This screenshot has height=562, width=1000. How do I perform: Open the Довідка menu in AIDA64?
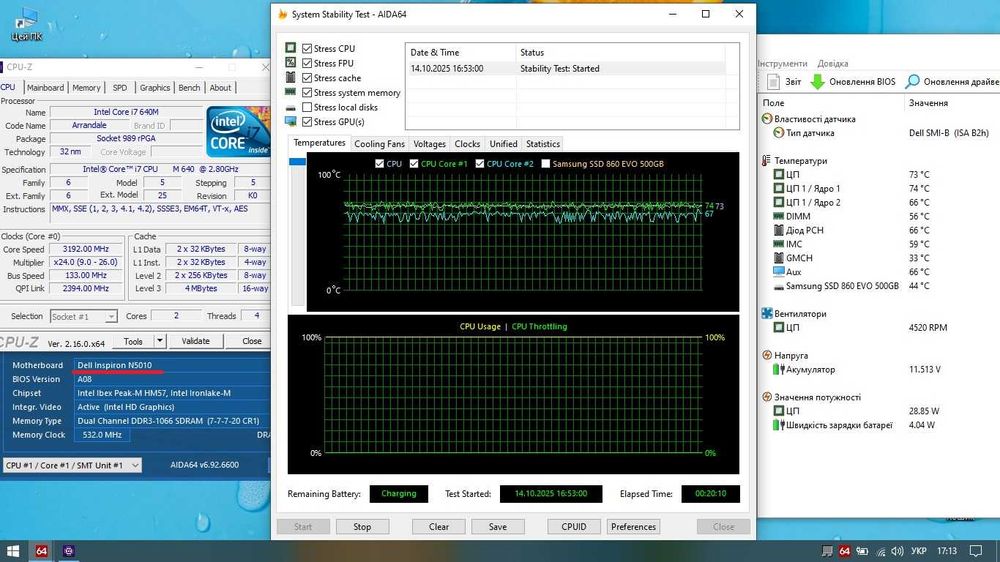pyautogui.click(x=832, y=64)
